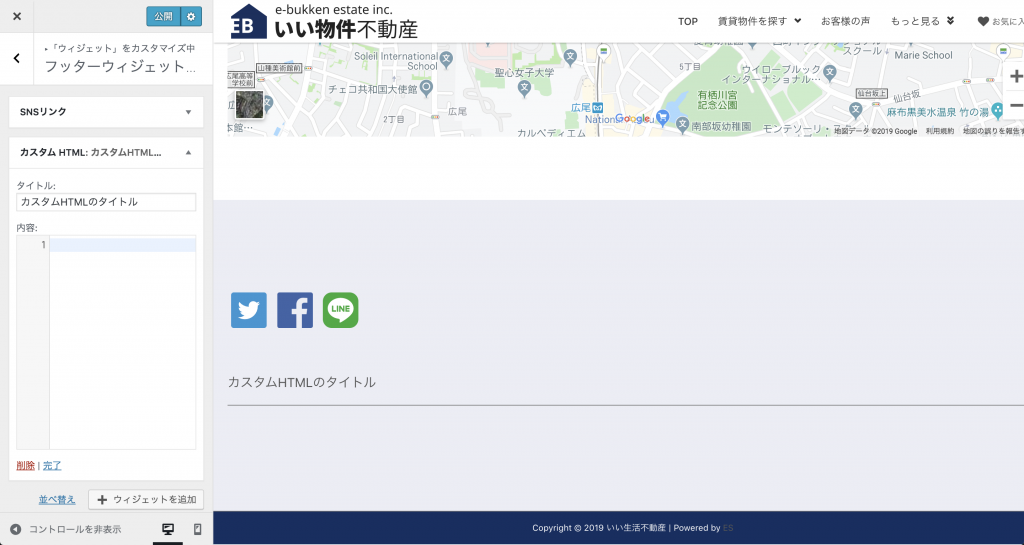This screenshot has width=1024, height=545.
Task: Switch to mobile preview icon
Action: pyautogui.click(x=197, y=529)
